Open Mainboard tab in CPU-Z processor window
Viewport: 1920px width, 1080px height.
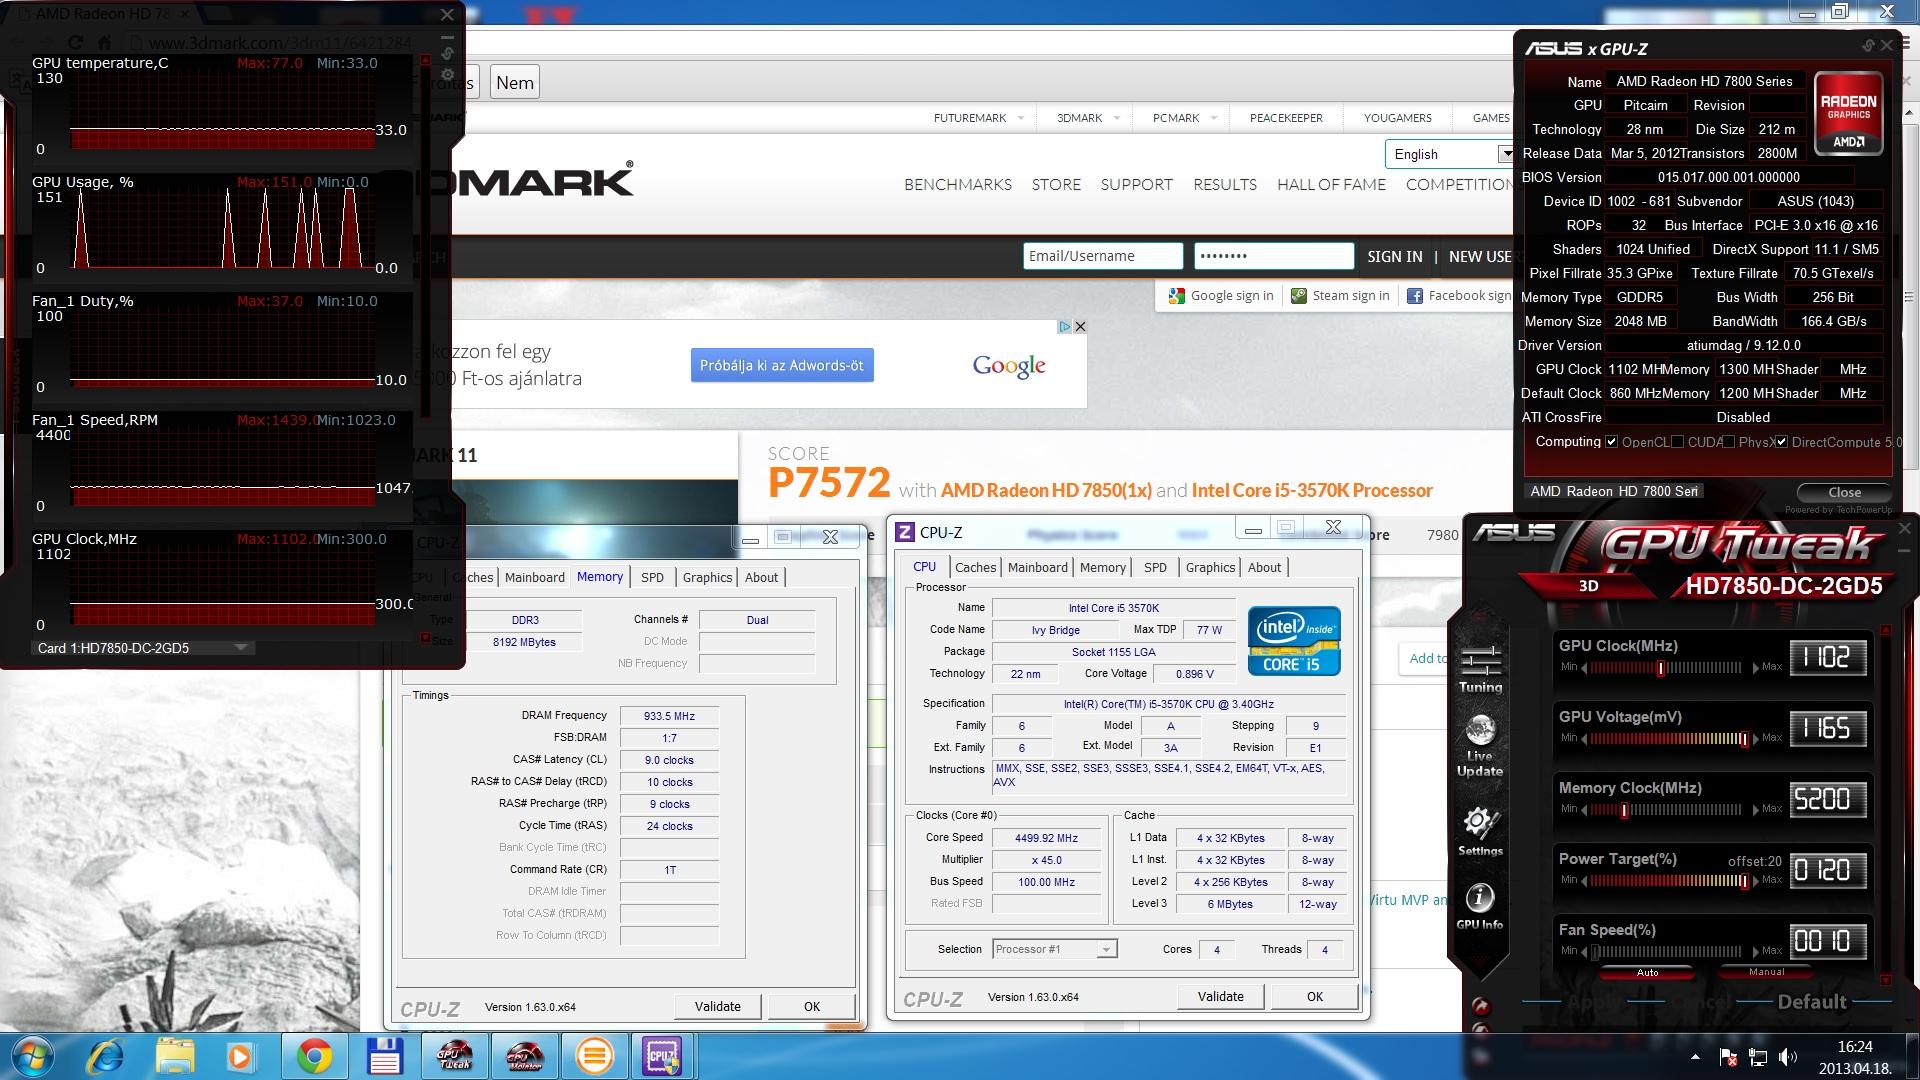(x=1037, y=567)
